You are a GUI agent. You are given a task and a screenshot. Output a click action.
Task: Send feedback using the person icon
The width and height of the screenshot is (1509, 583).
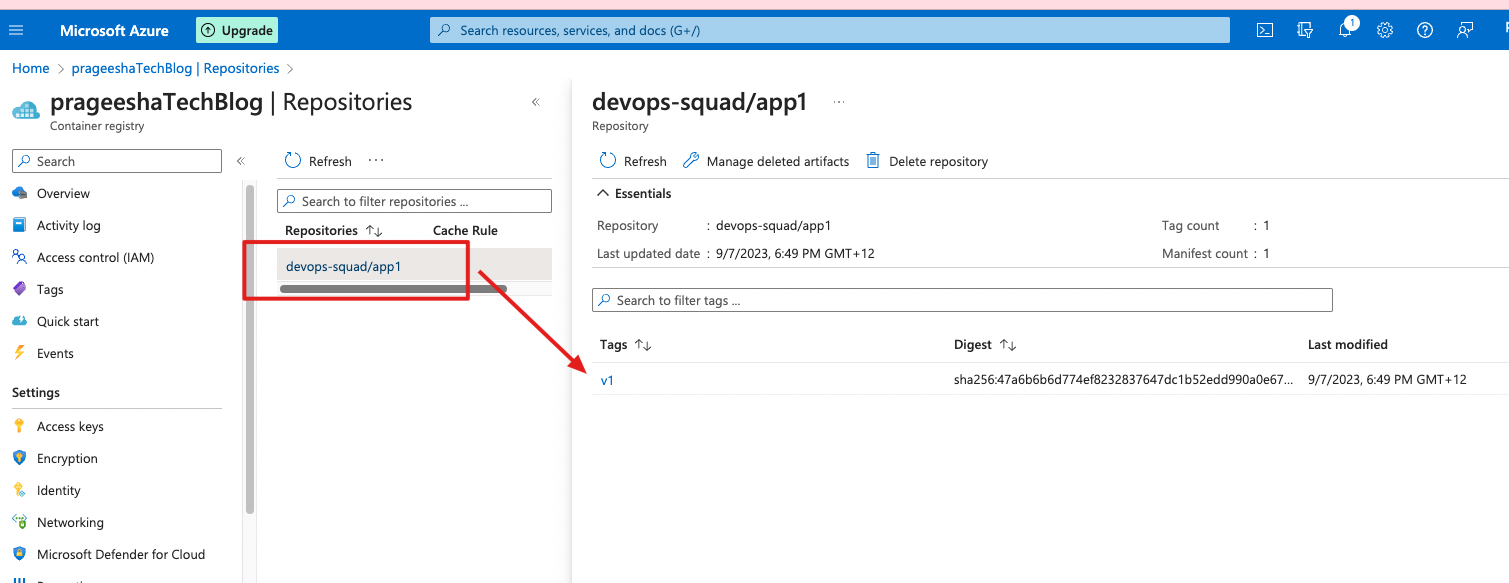point(1464,30)
